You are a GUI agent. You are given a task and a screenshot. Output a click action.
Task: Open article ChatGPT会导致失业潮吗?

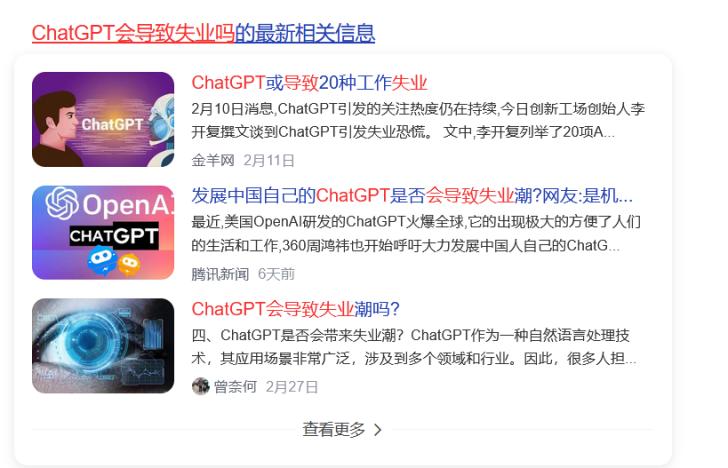click(295, 309)
